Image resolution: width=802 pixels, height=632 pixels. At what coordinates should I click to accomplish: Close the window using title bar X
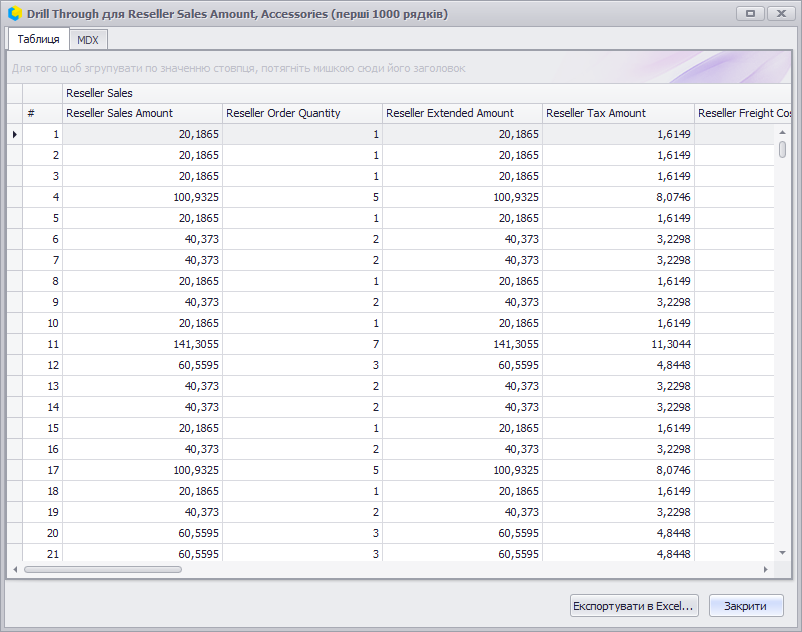pyautogui.click(x=782, y=14)
